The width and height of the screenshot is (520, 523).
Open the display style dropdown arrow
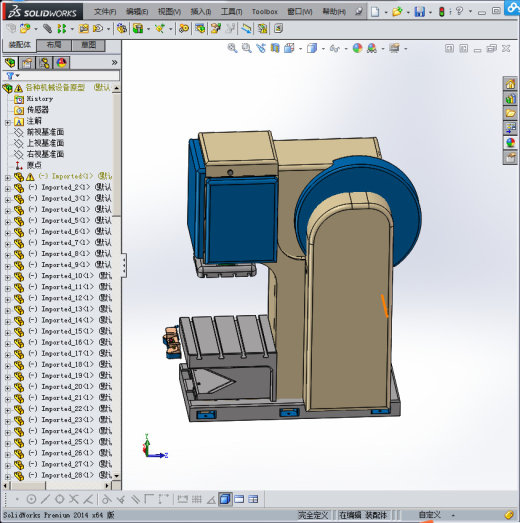[323, 49]
